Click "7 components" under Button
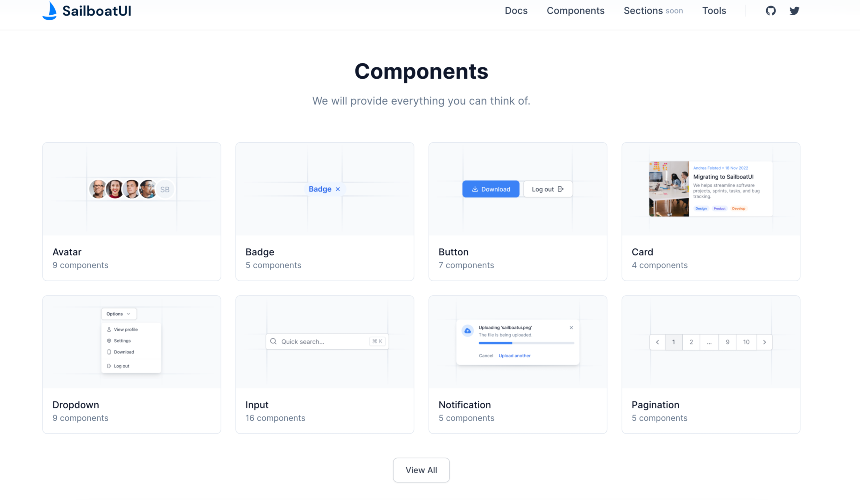The image size is (860, 500). (466, 265)
